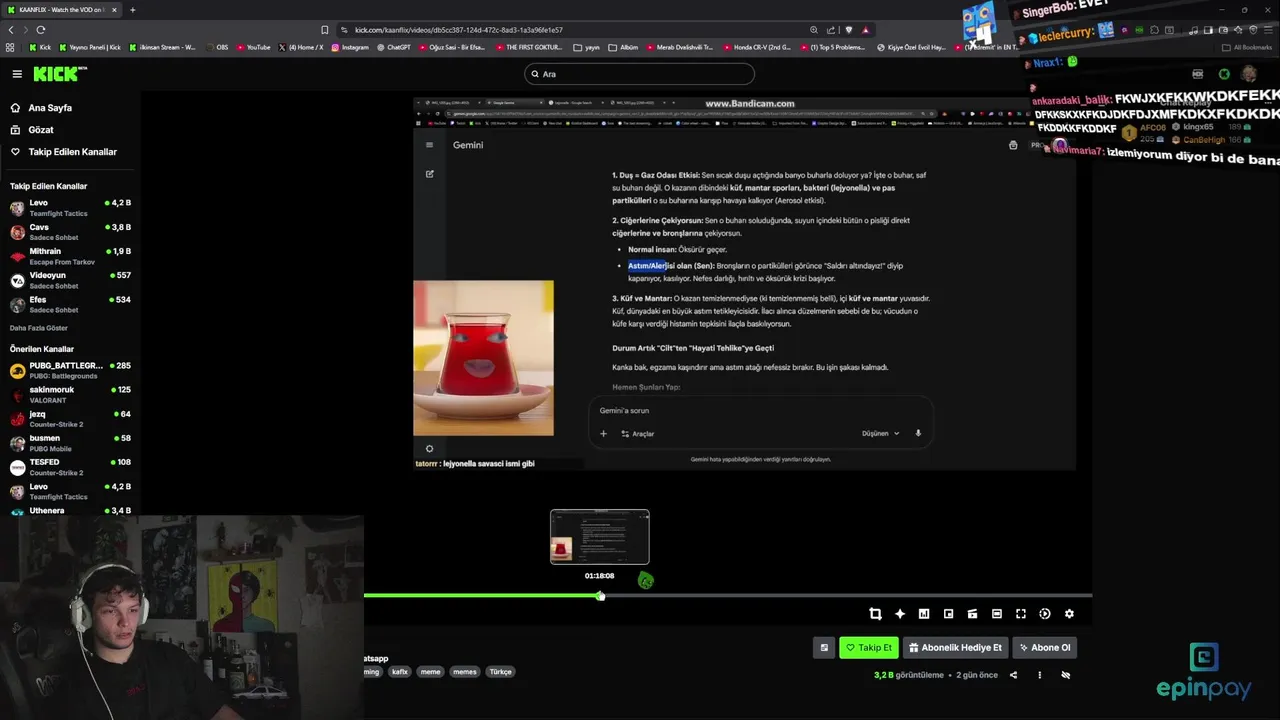1280x720 pixels.
Task: Open the OBS bookmark
Action: 215,47
